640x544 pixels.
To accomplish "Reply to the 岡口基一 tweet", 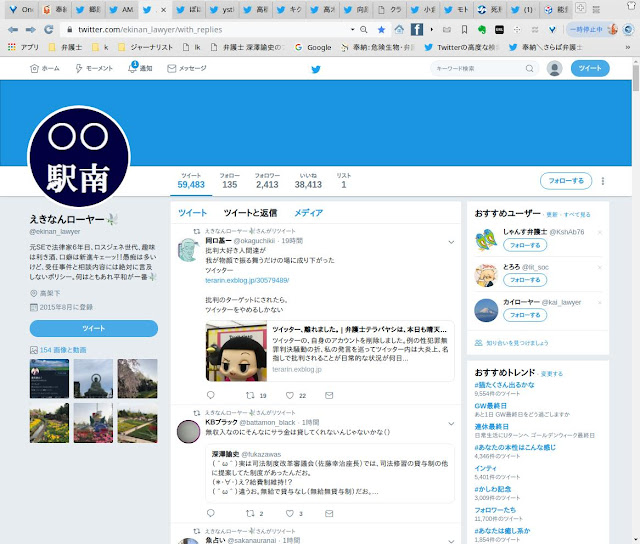I will click(211, 395).
